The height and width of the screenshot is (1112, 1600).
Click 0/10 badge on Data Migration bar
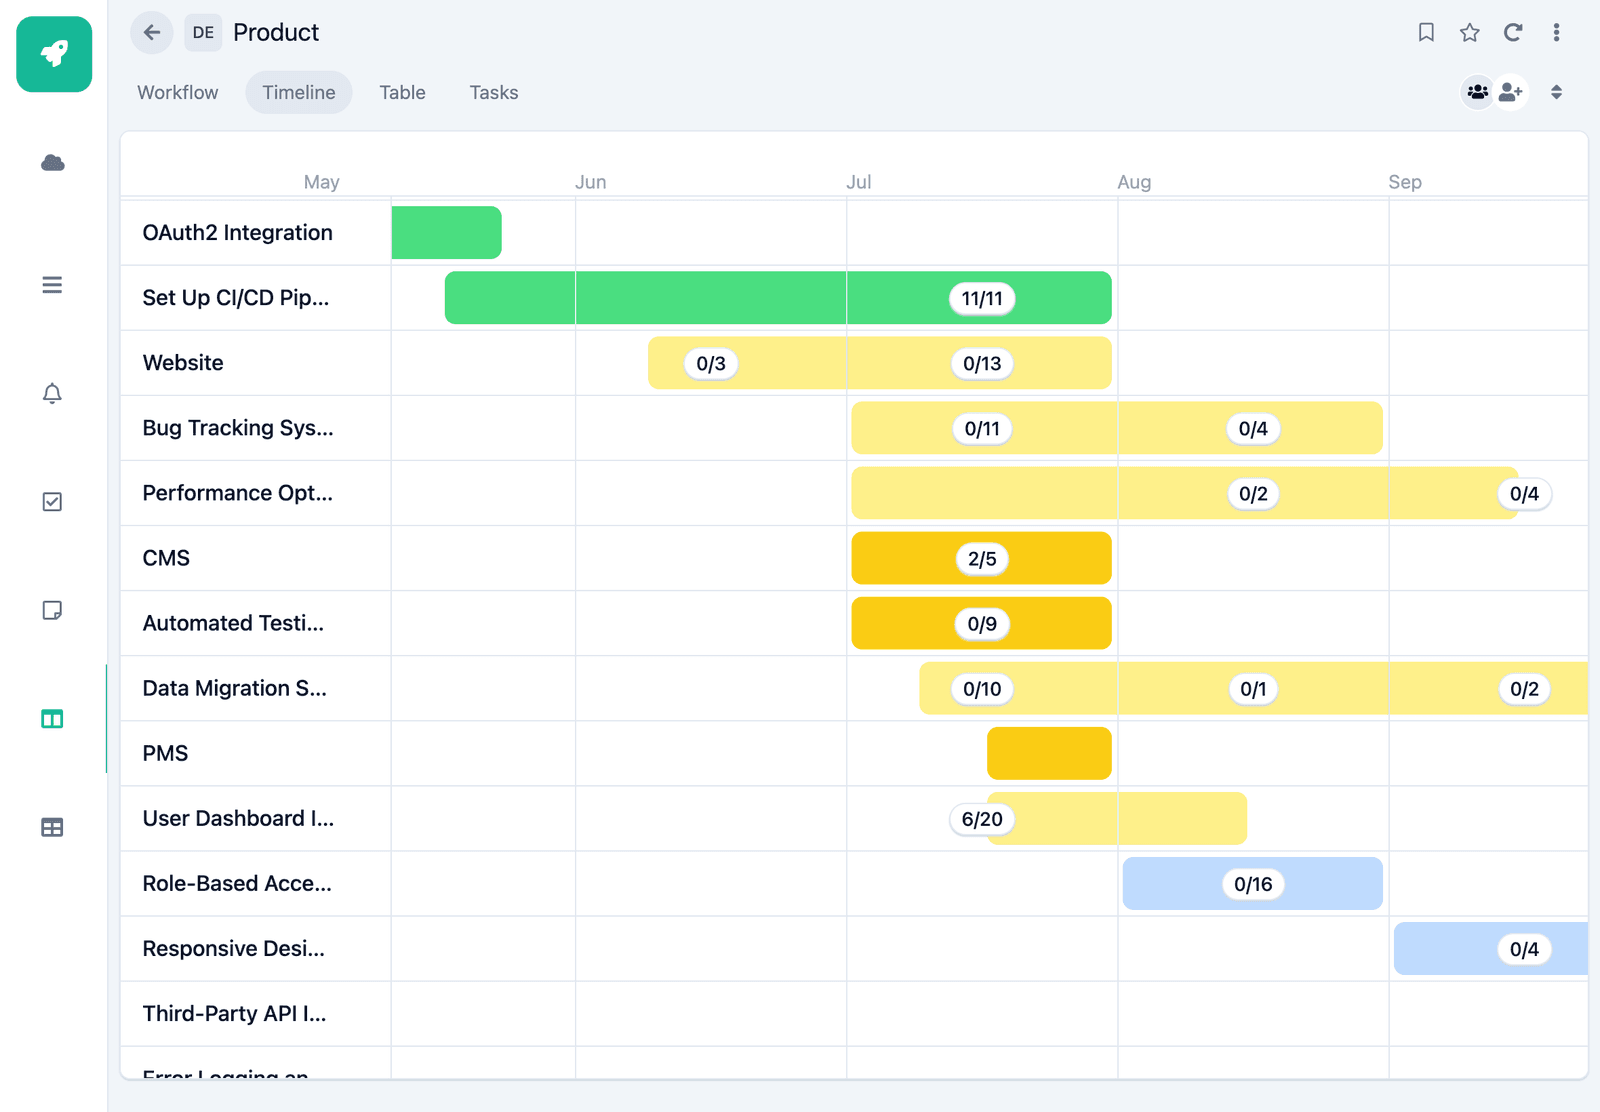[982, 688]
